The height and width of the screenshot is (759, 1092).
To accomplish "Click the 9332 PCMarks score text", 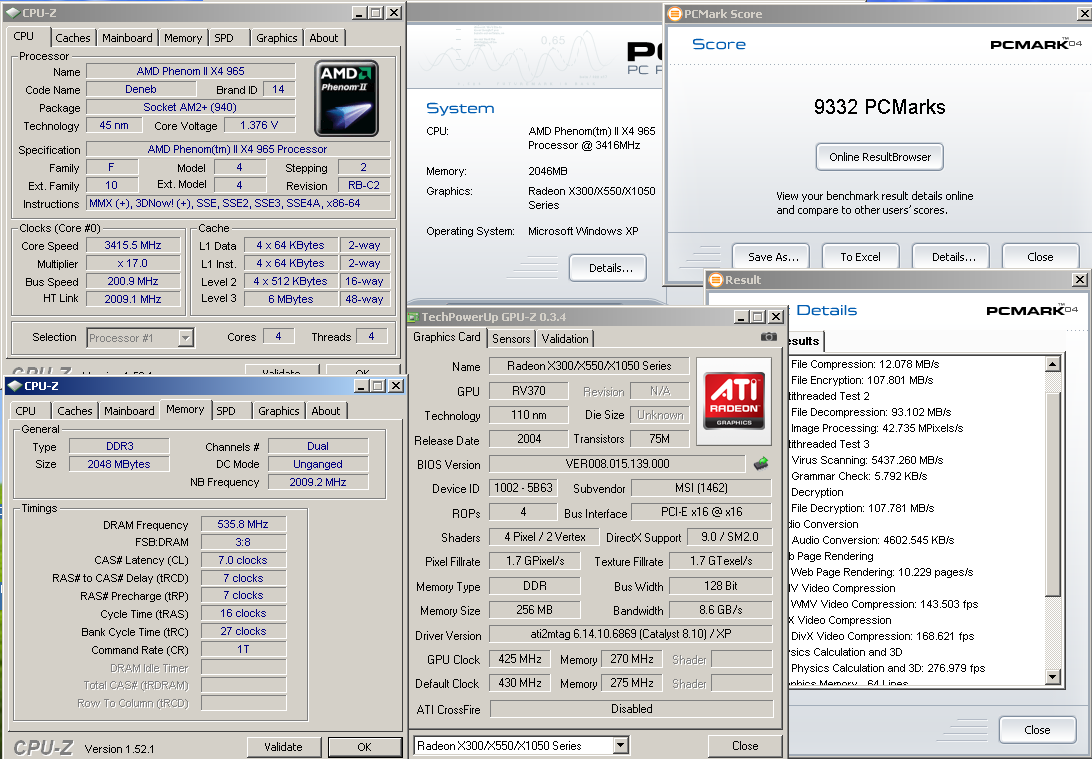I will tap(880, 107).
